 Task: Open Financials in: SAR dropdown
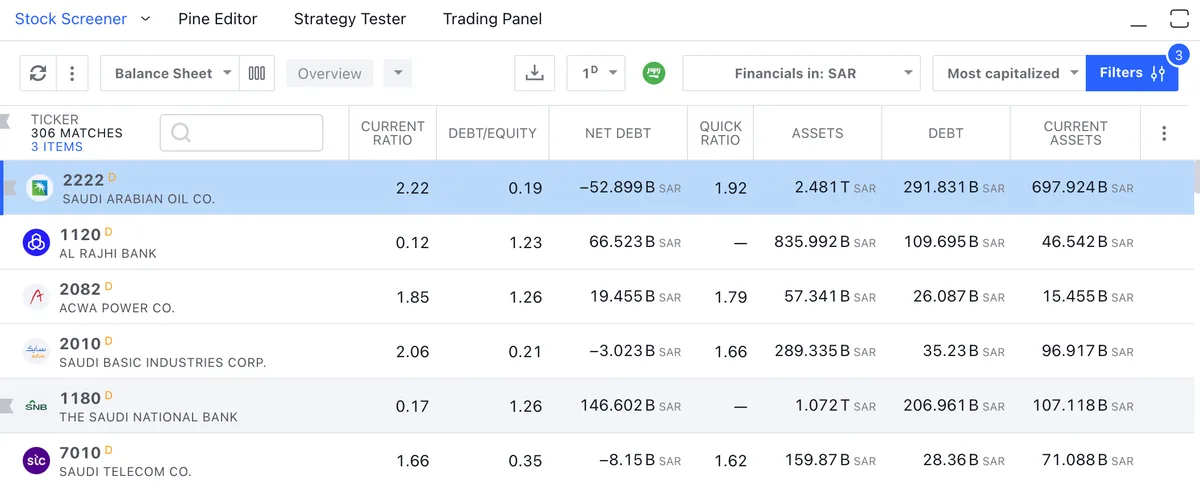(x=801, y=73)
